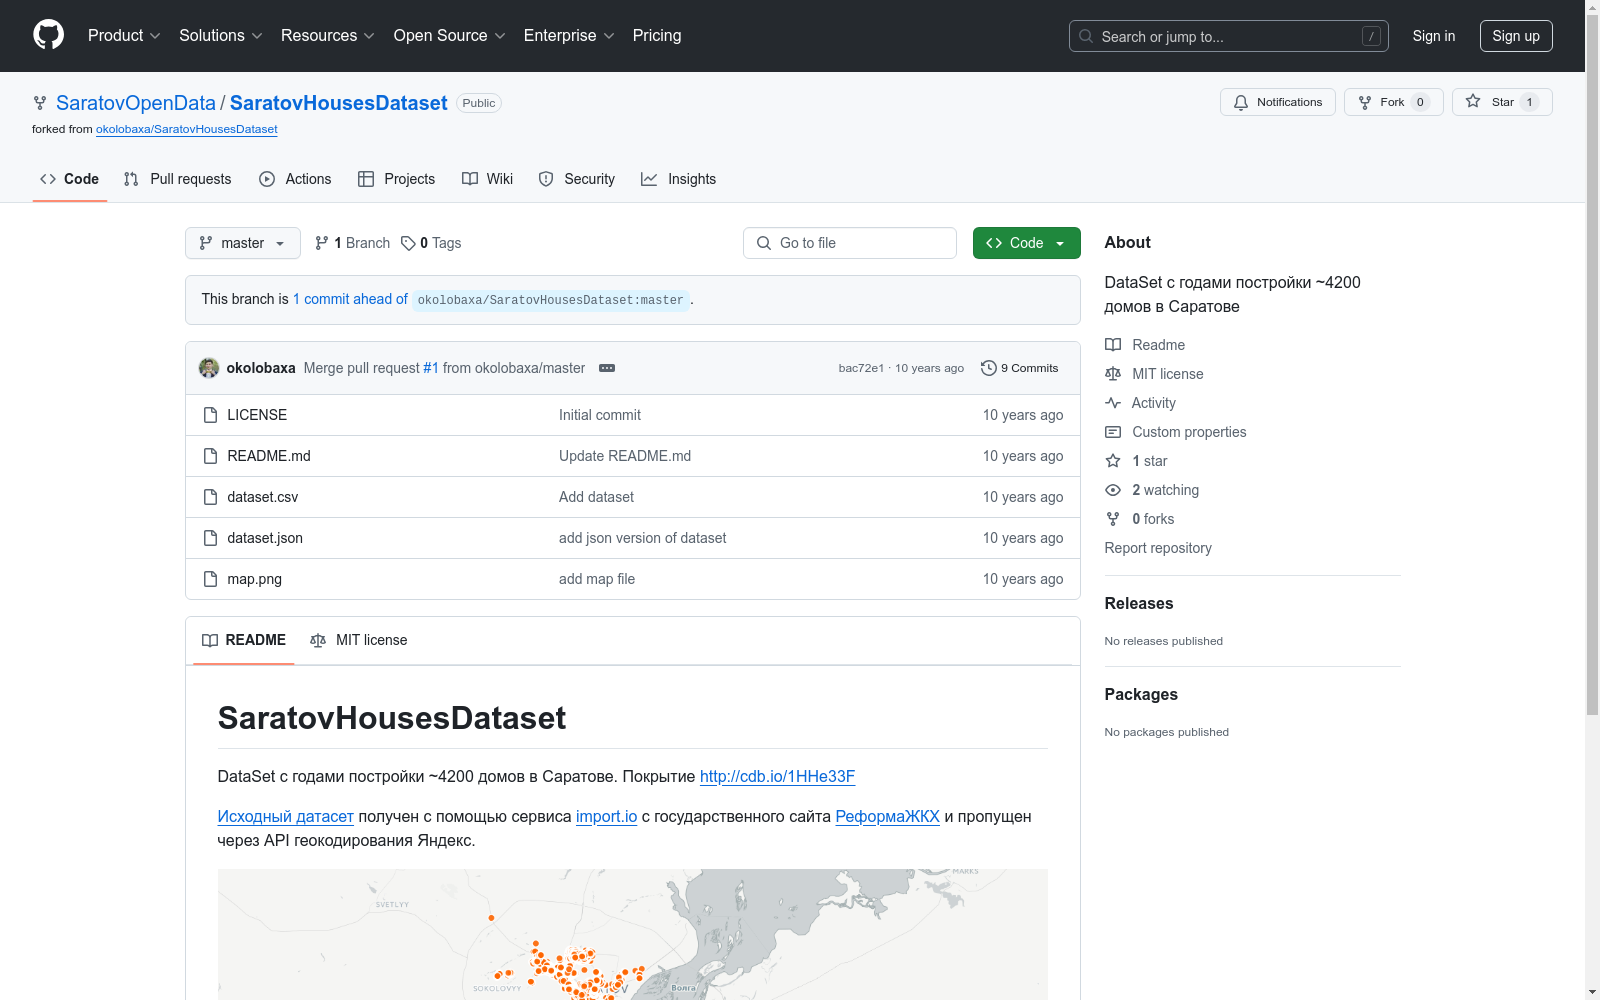The image size is (1600, 1000).
Task: Star this repository
Action: (x=1502, y=102)
